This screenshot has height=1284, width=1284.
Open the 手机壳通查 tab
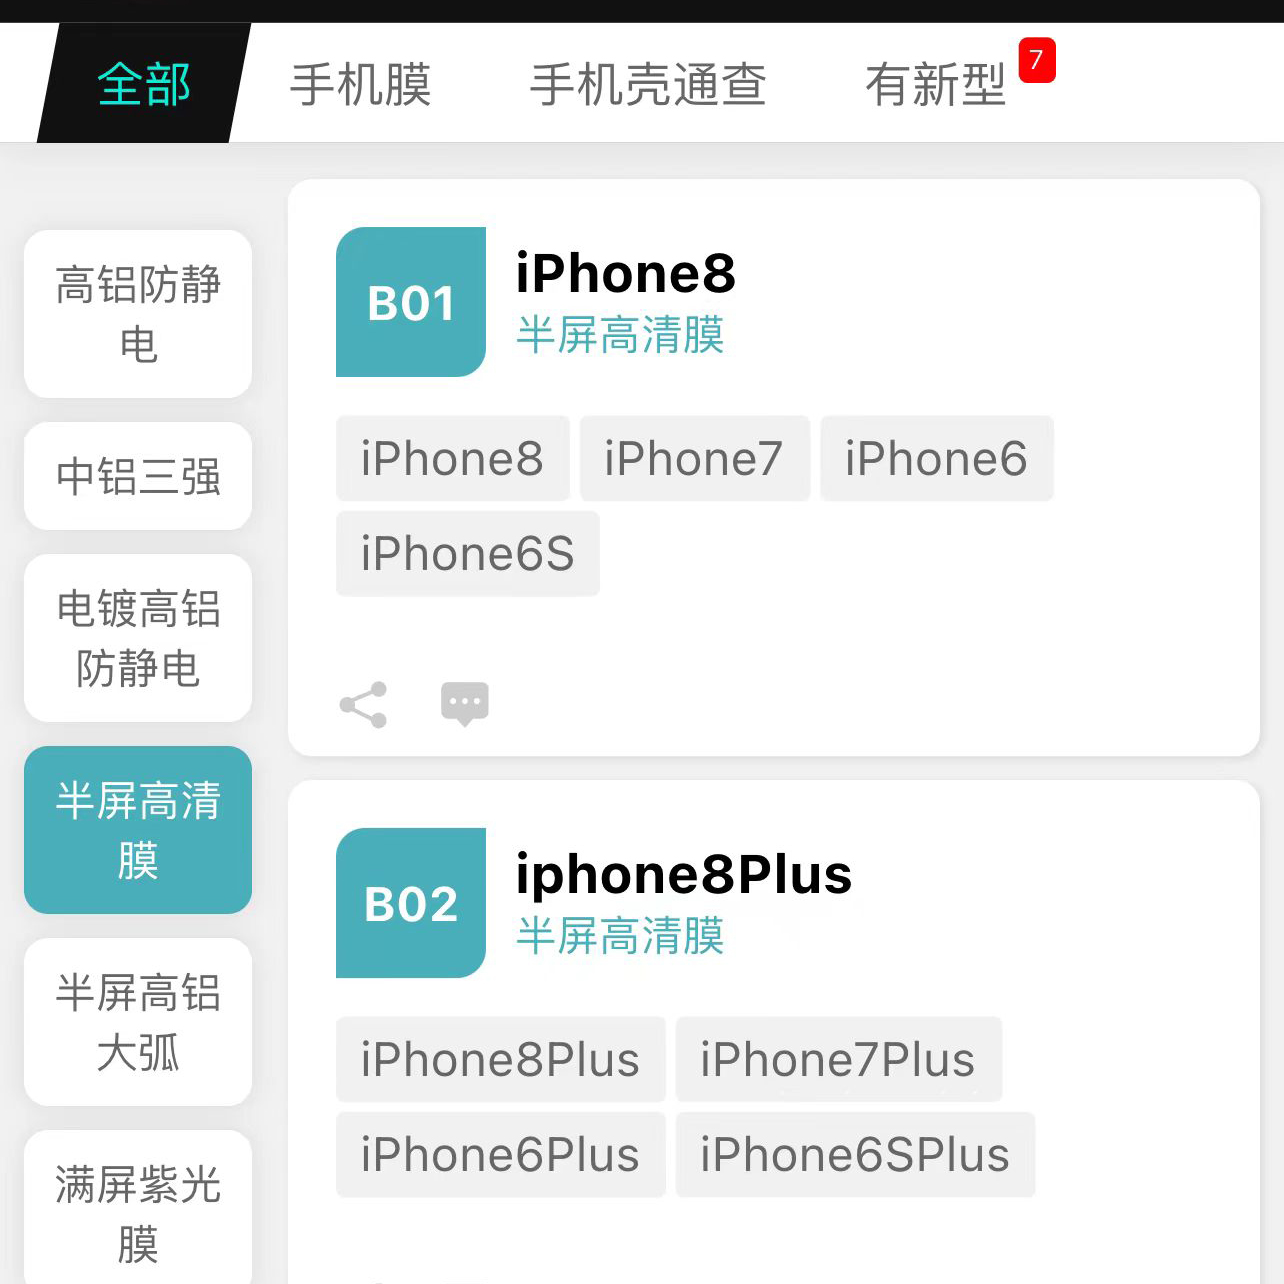648,85
